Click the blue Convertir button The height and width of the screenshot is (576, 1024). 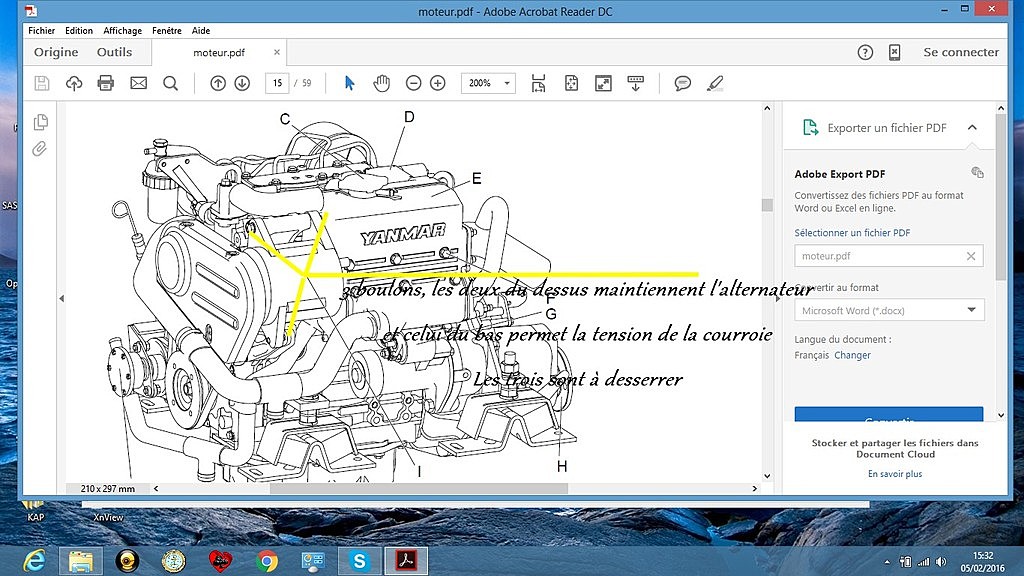[889, 414]
